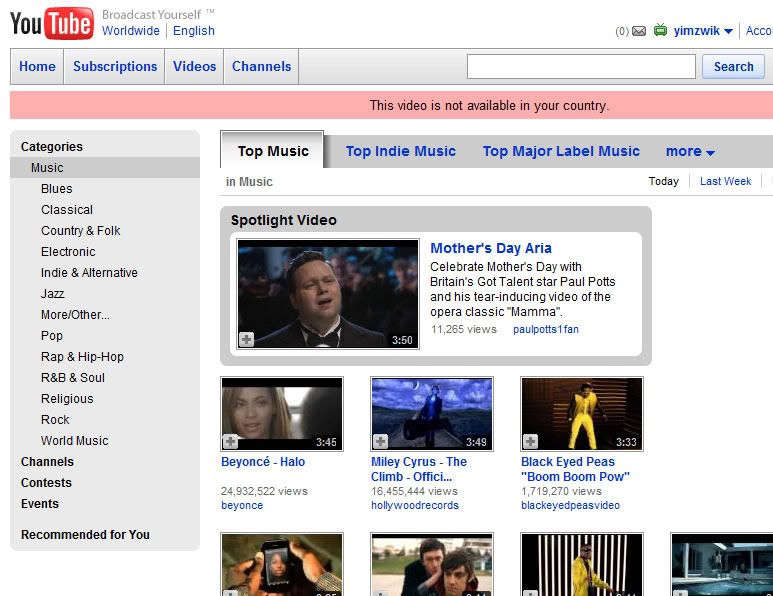Open Events in the sidebar

tap(40, 504)
